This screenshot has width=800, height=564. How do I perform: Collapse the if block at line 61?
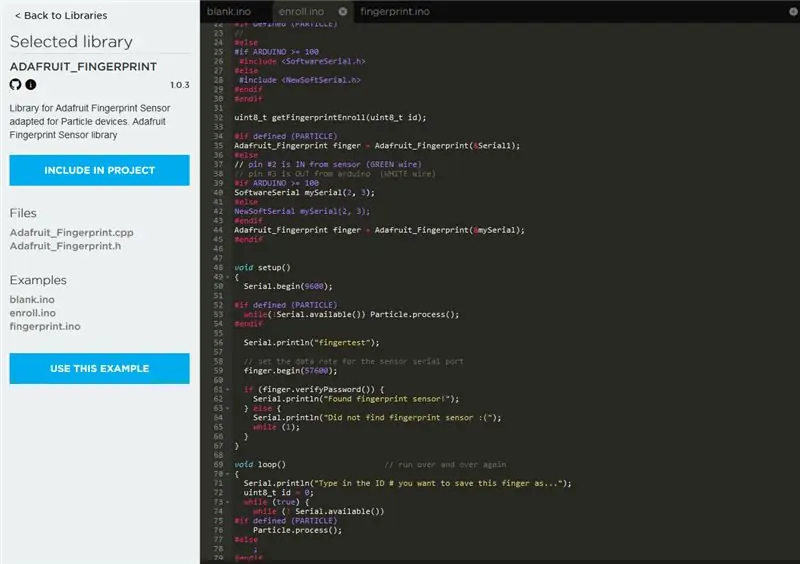coord(228,389)
